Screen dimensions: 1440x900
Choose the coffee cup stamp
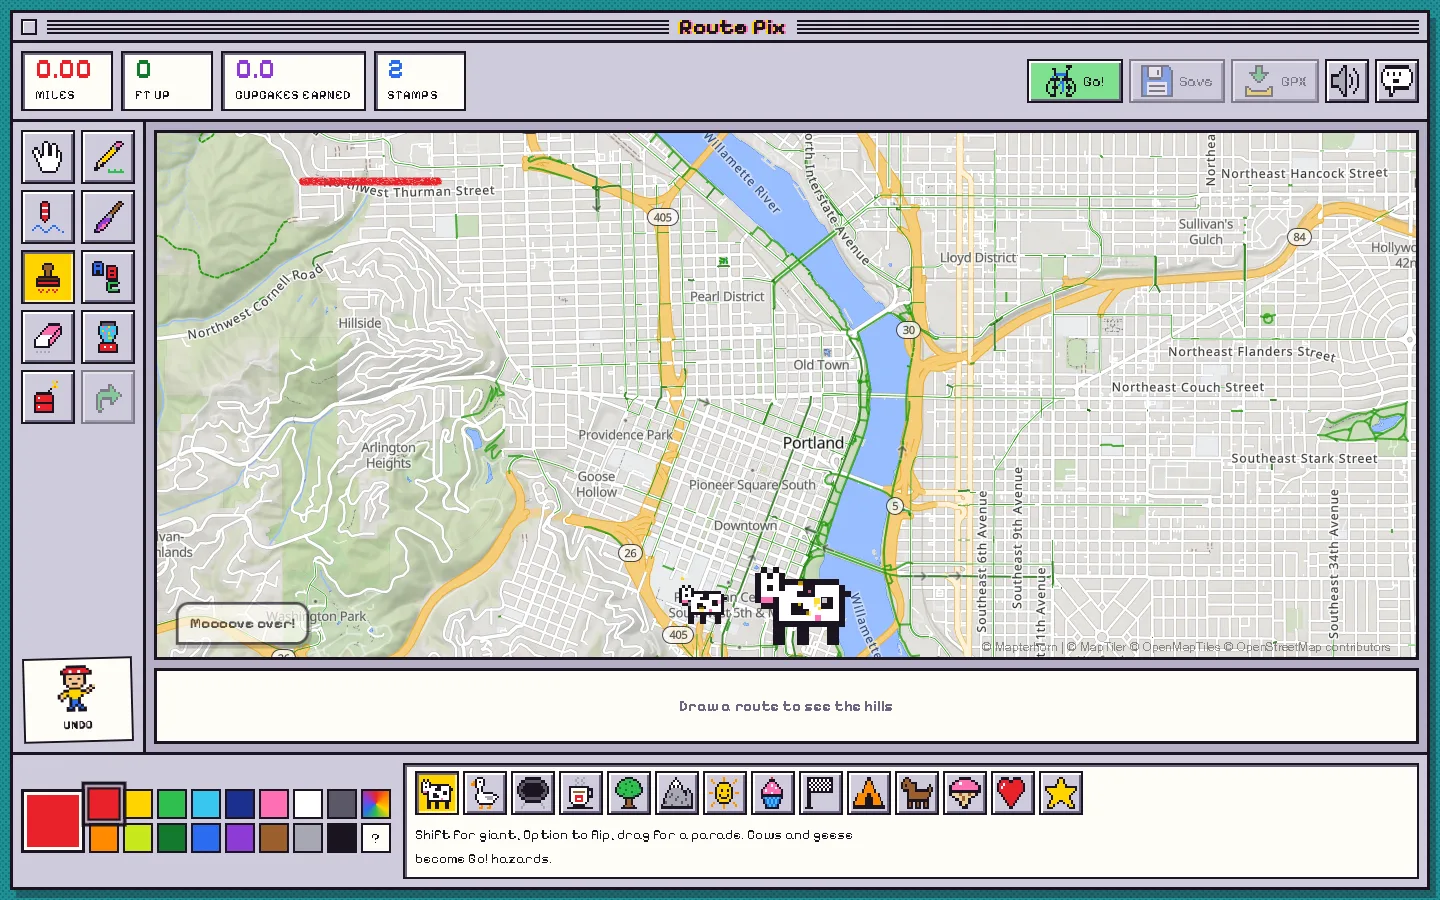click(581, 793)
